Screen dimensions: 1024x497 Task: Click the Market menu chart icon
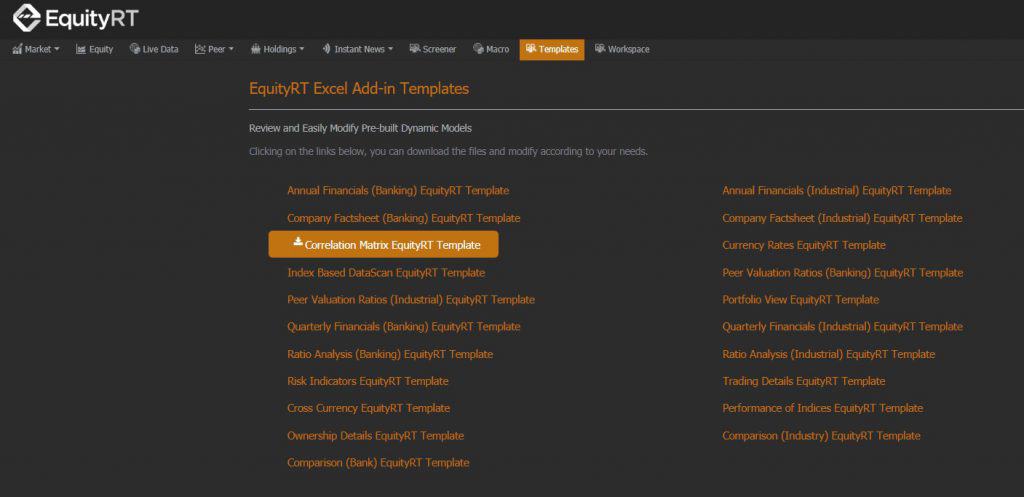click(17, 49)
